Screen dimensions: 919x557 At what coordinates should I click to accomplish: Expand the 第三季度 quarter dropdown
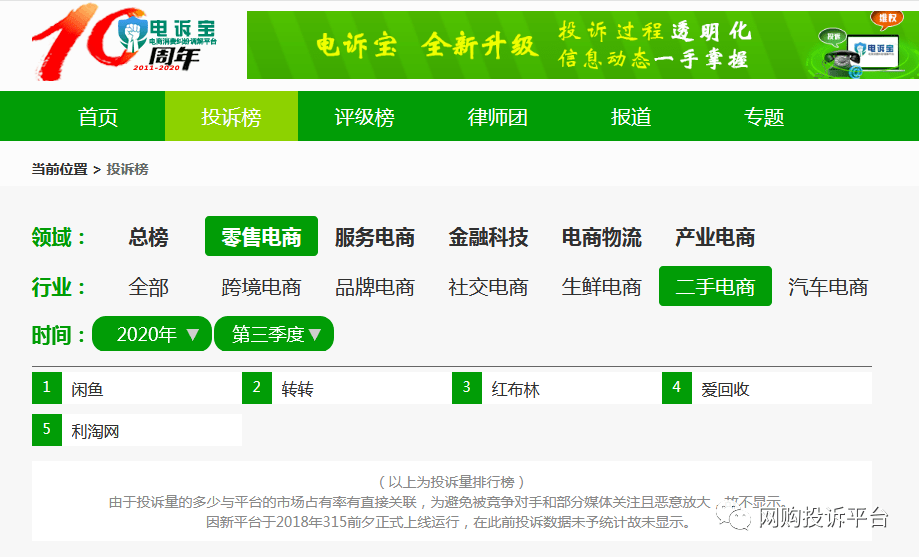point(274,334)
